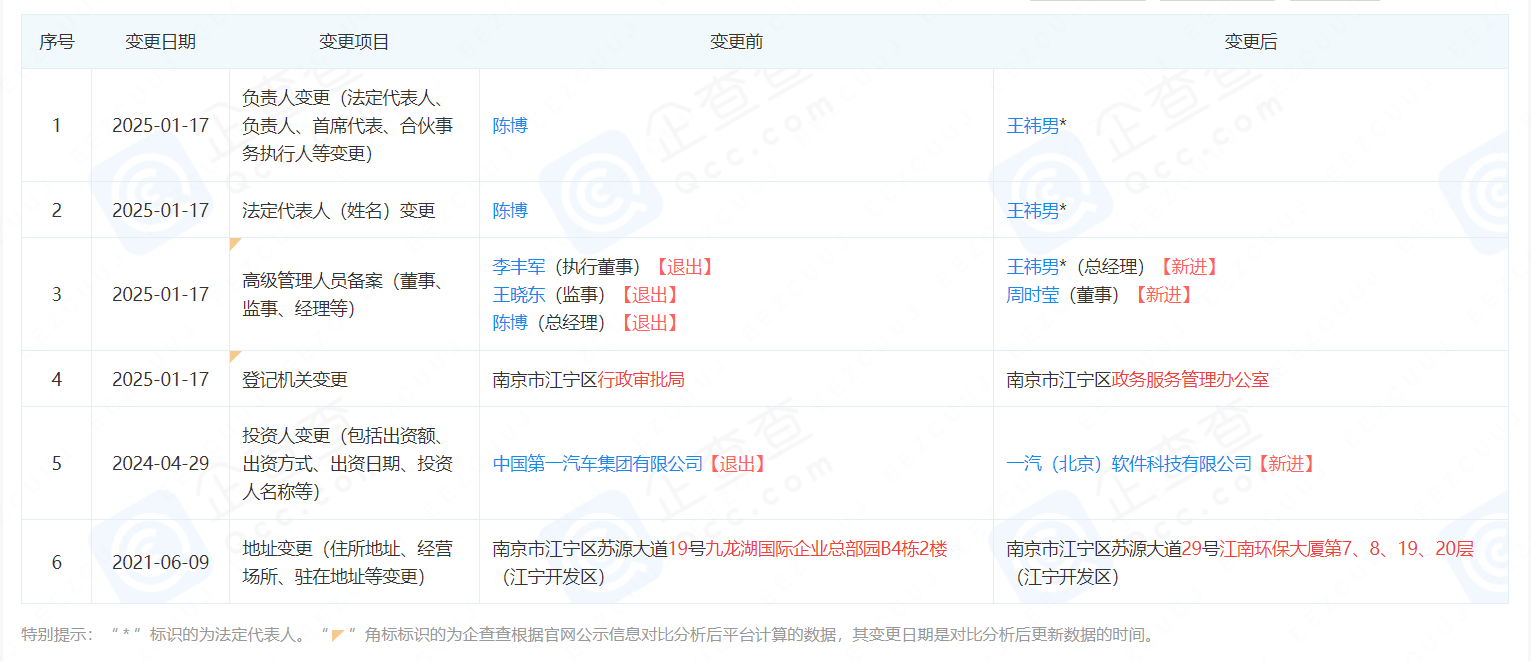Open 中国第一汽车集团有限公司 company link
Screen dimensions: 1531x661
(598, 464)
